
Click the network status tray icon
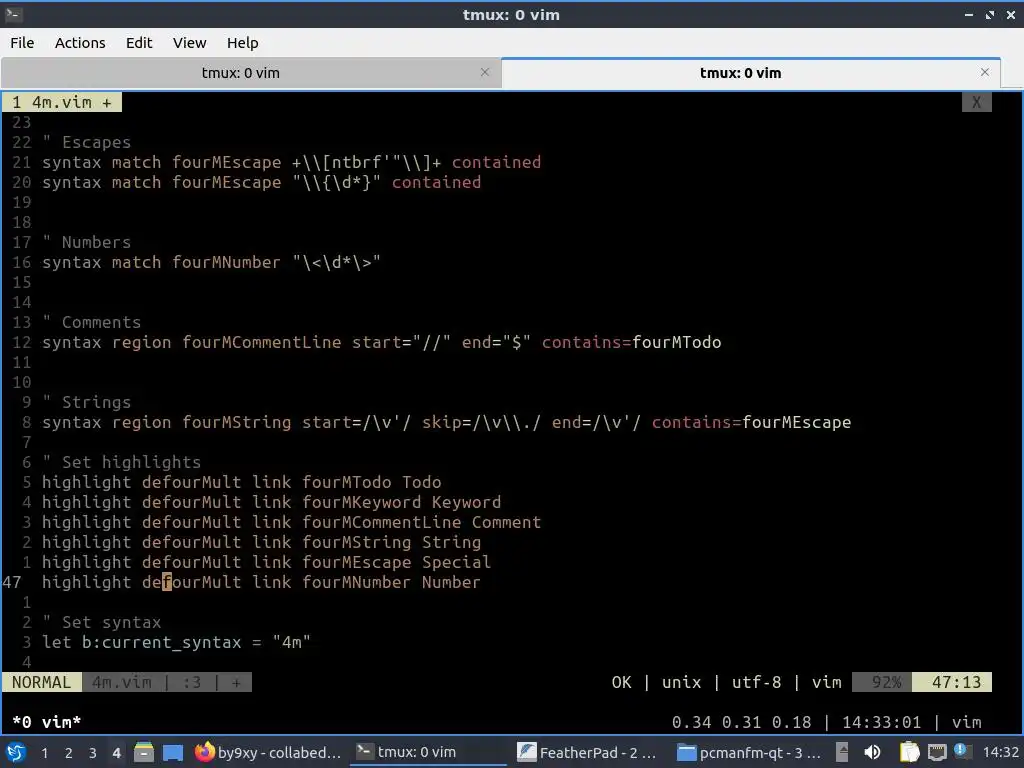coord(937,752)
